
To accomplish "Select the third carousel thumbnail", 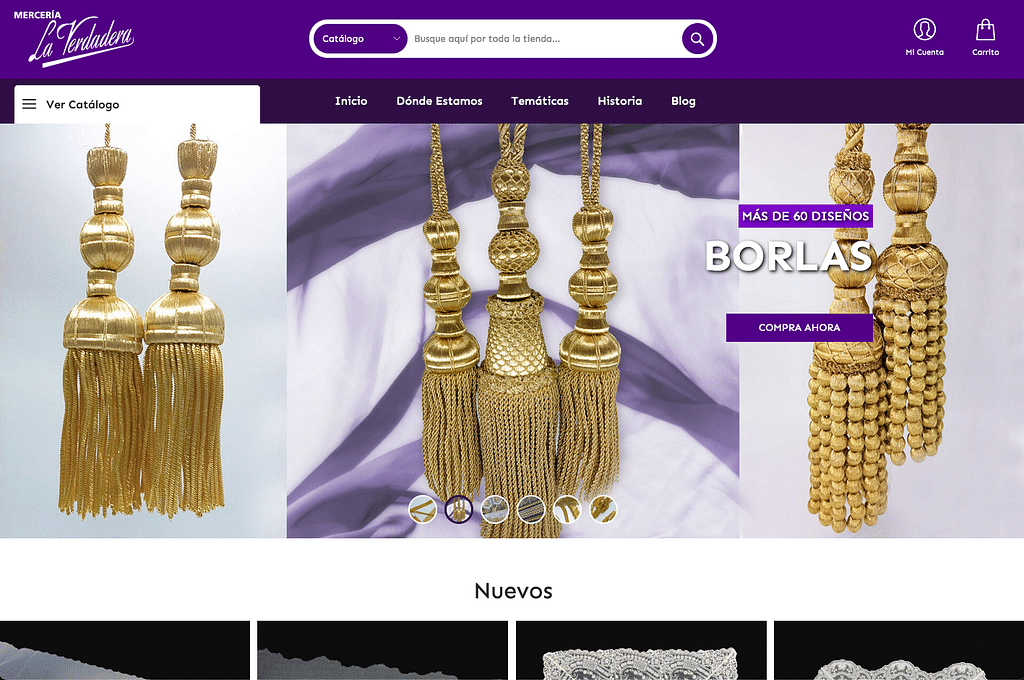I will [x=494, y=509].
